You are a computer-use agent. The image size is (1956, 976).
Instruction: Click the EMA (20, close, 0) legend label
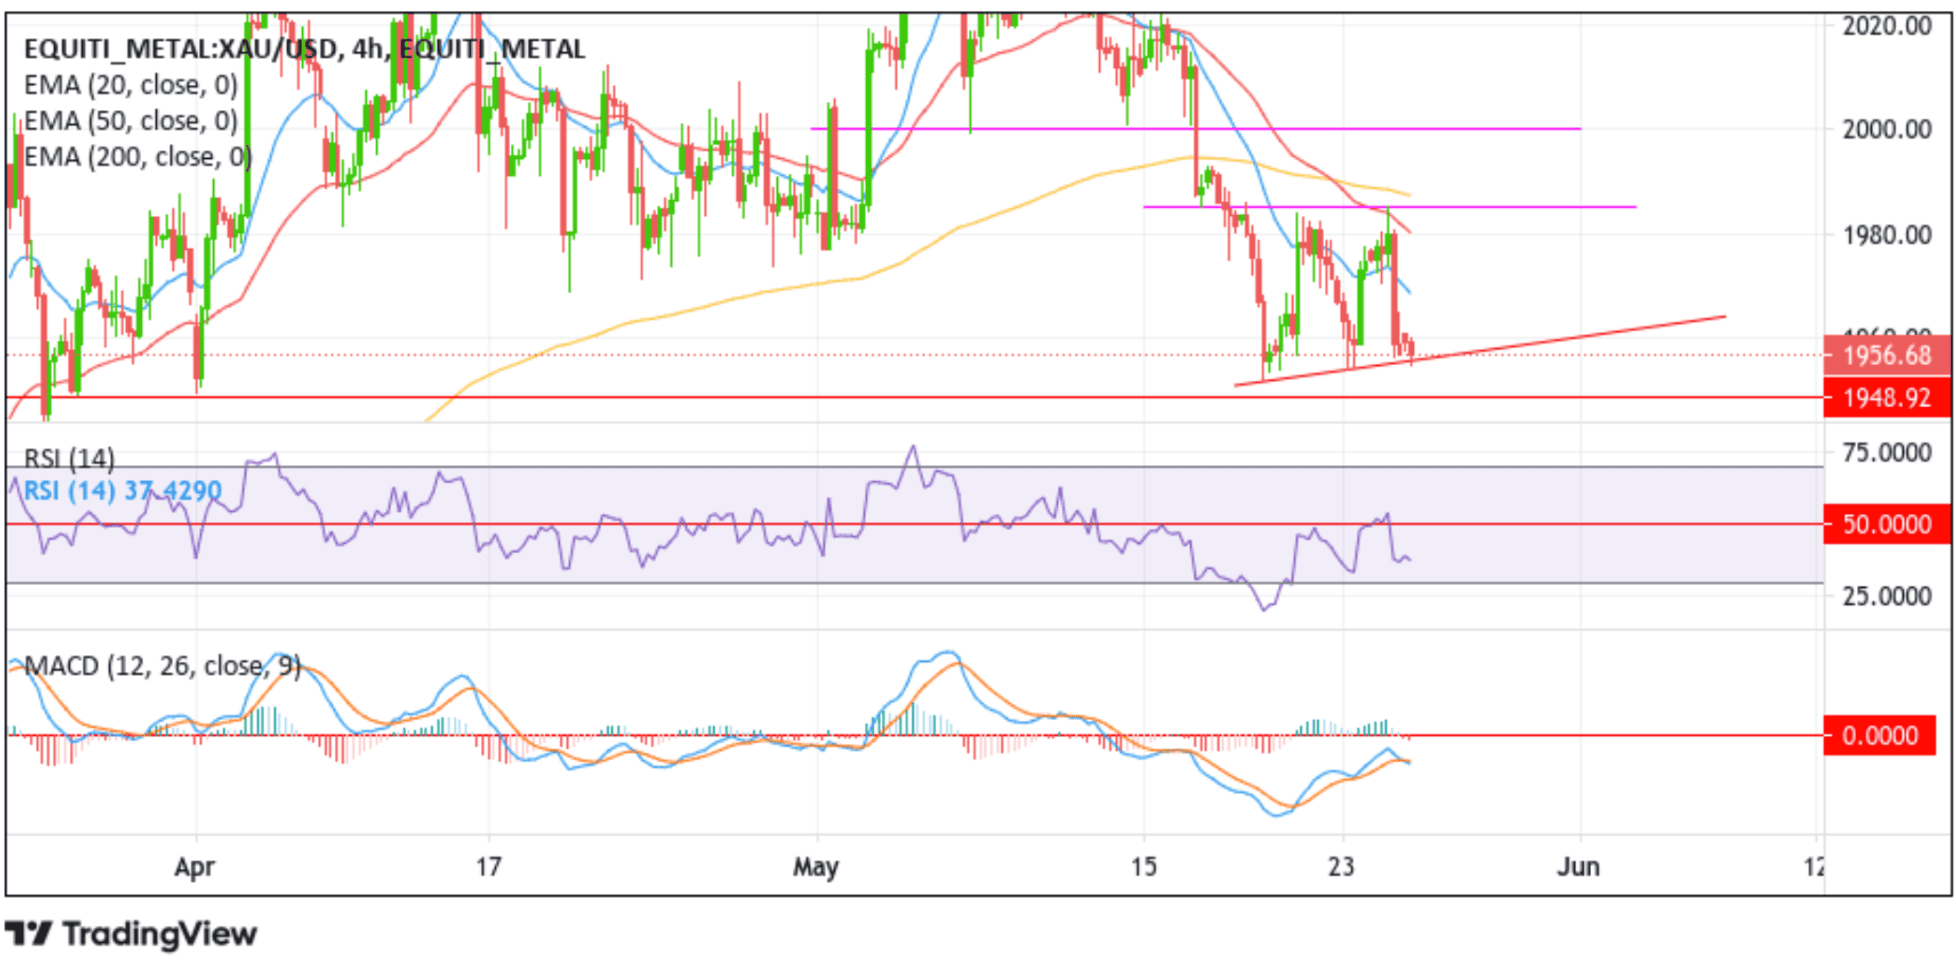point(131,85)
